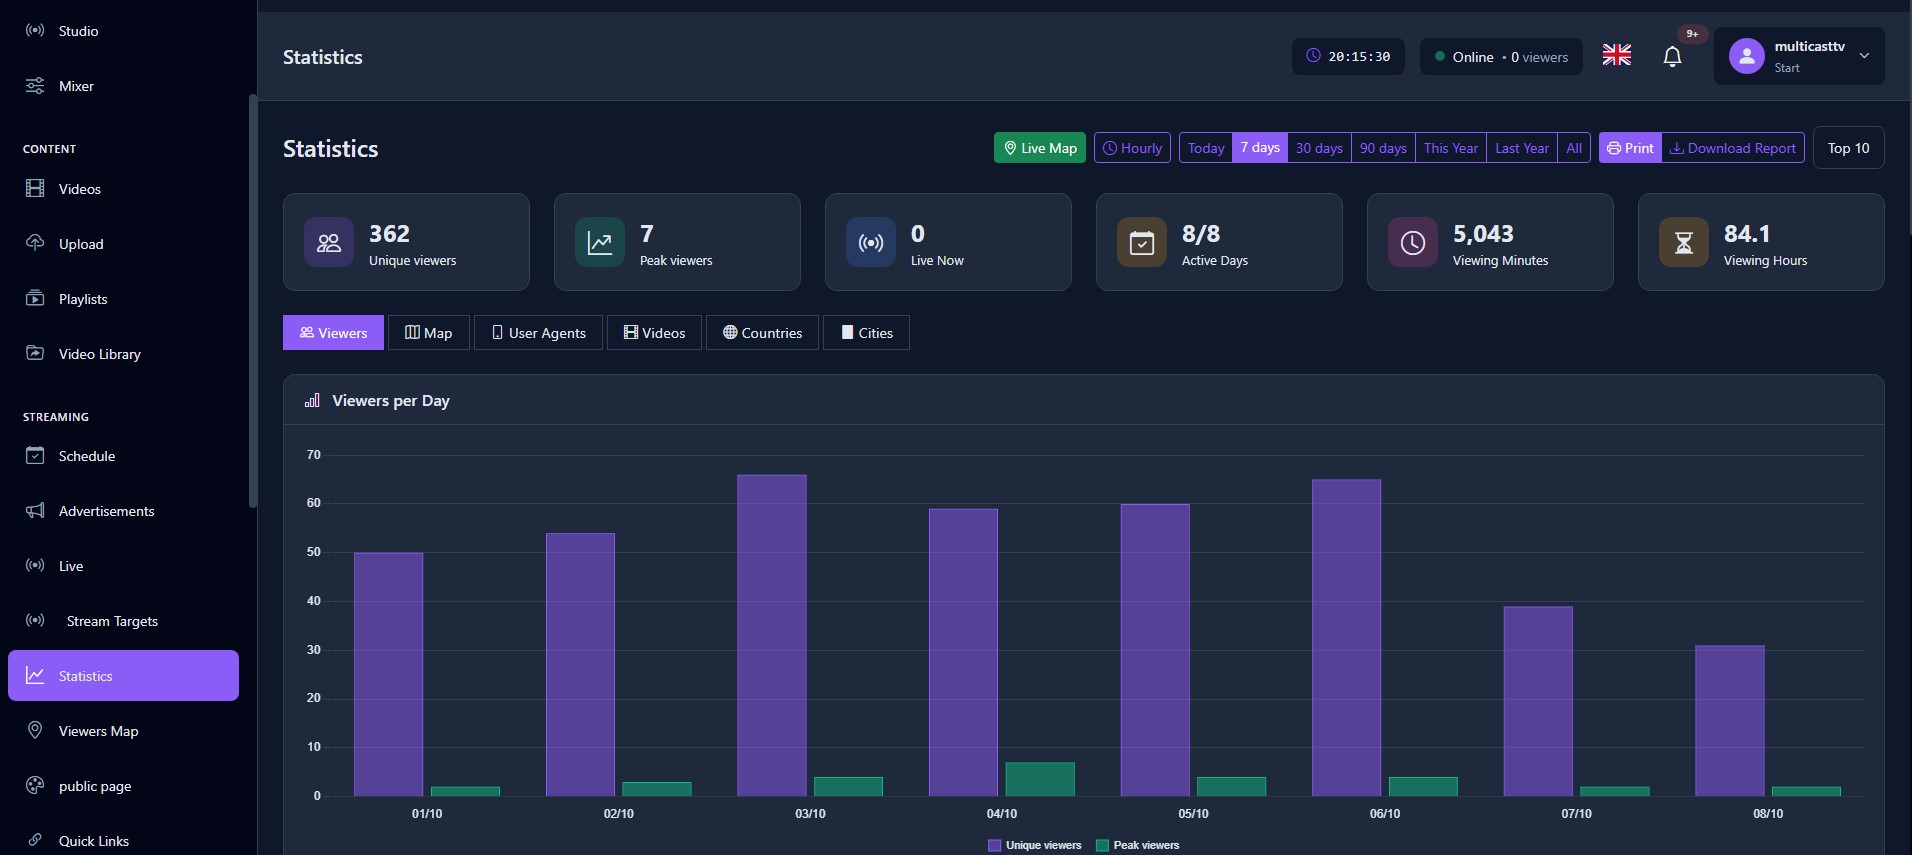Click the Viewers per Day chart icon
The image size is (1912, 855).
(312, 400)
